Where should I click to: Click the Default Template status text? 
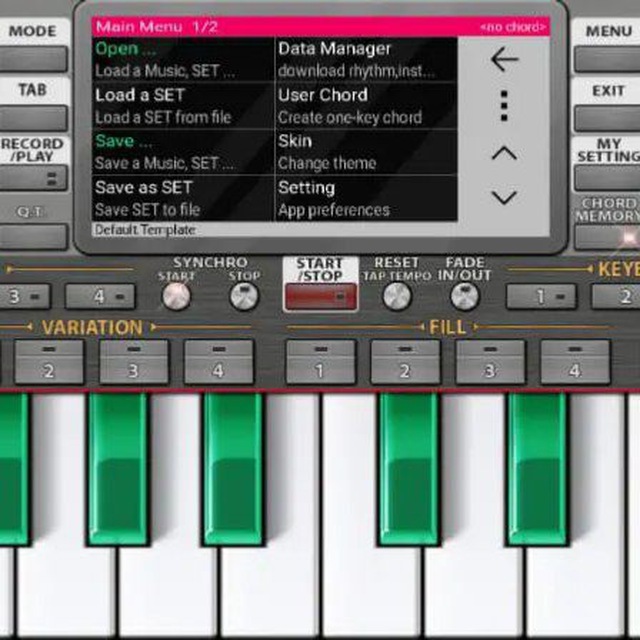145,230
